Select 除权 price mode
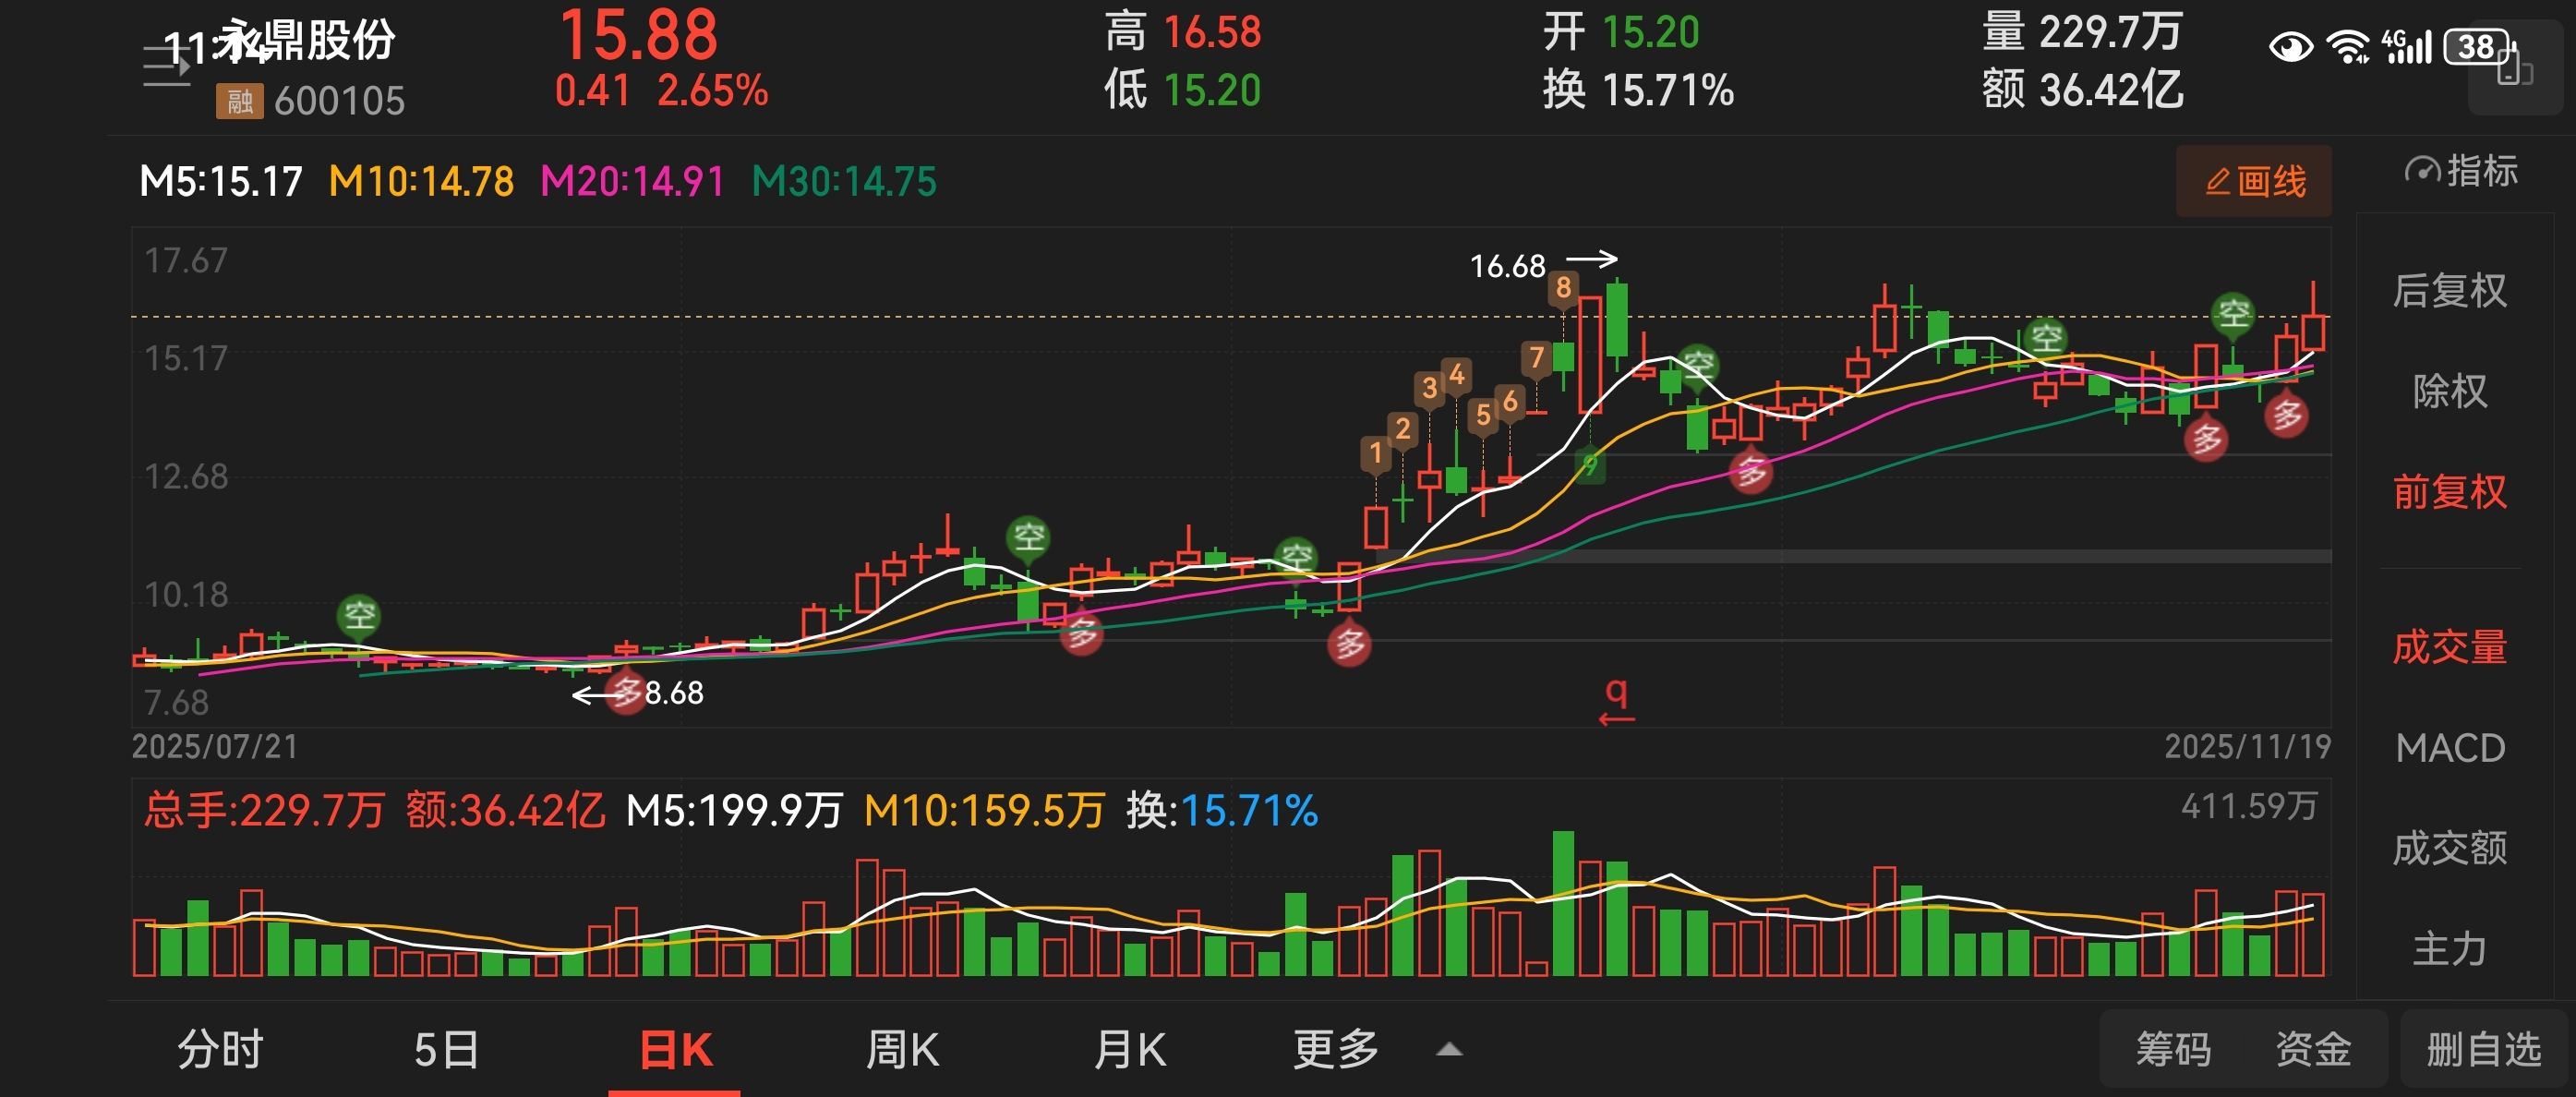Image resolution: width=2576 pixels, height=1097 pixels. [x=2449, y=391]
